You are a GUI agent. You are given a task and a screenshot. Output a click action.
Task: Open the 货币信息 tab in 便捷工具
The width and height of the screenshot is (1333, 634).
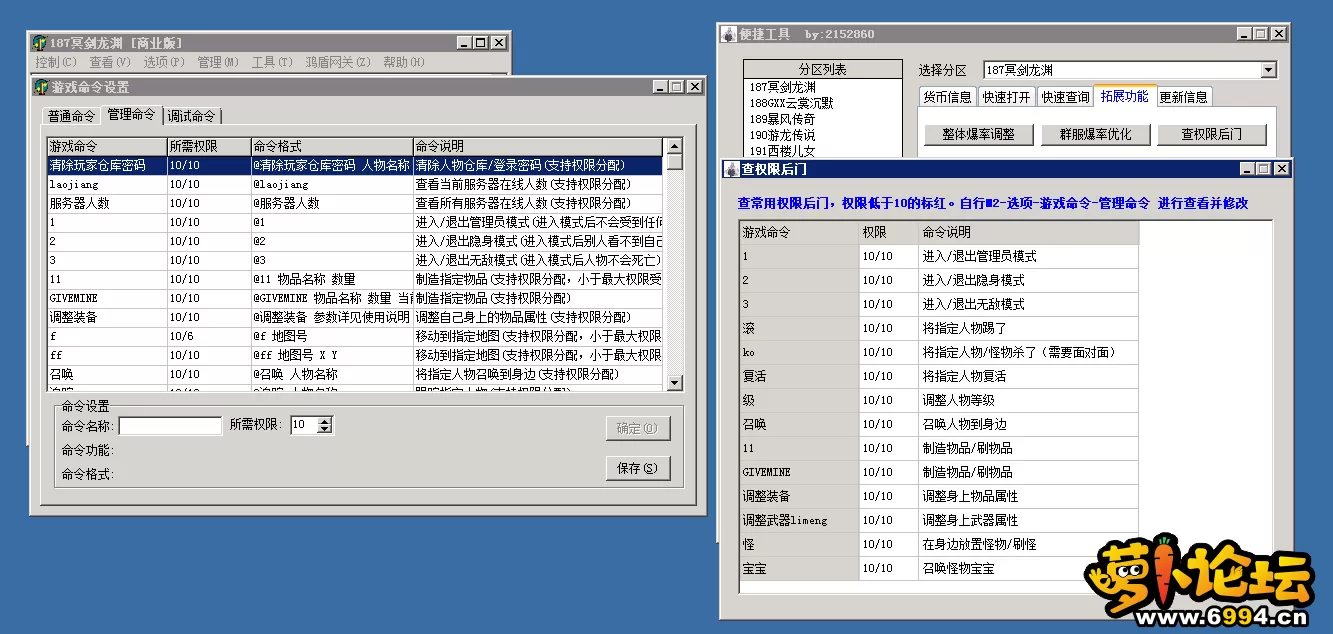click(947, 97)
